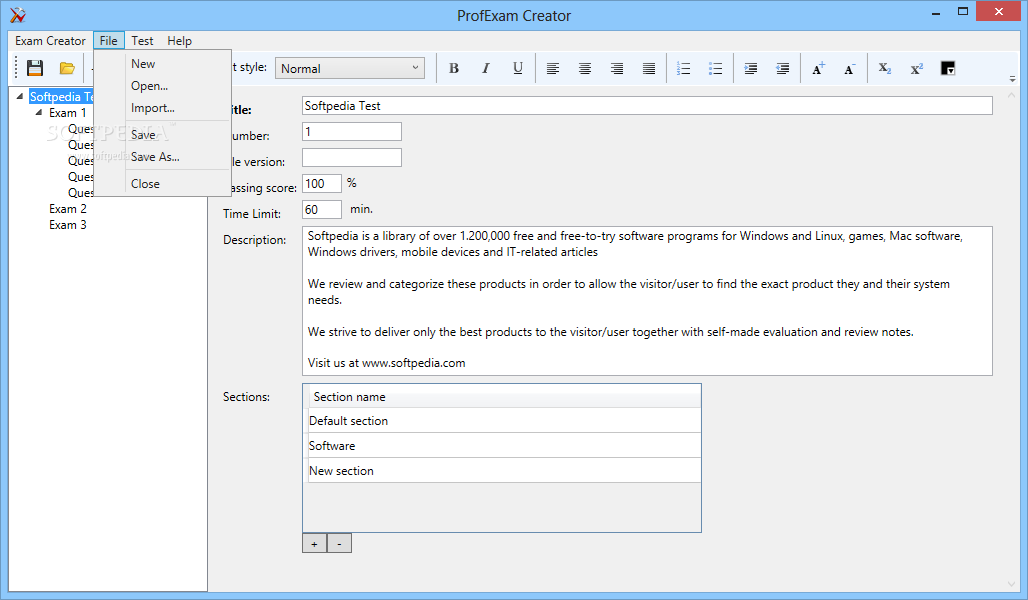Minimize the ProfExam Creator window
The height and width of the screenshot is (600, 1028).
pyautogui.click(x=936, y=12)
